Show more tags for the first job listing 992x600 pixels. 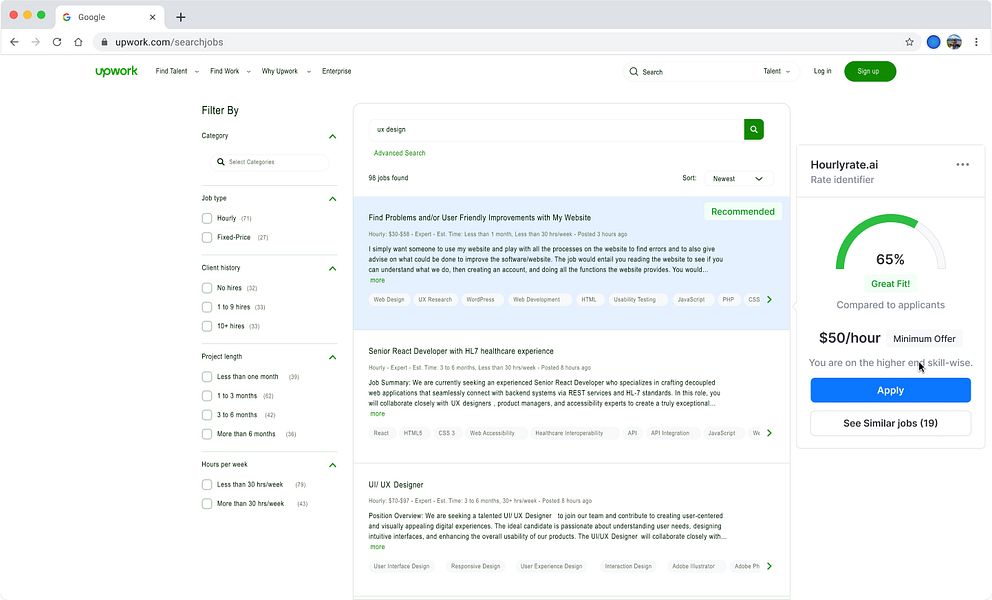pos(769,299)
